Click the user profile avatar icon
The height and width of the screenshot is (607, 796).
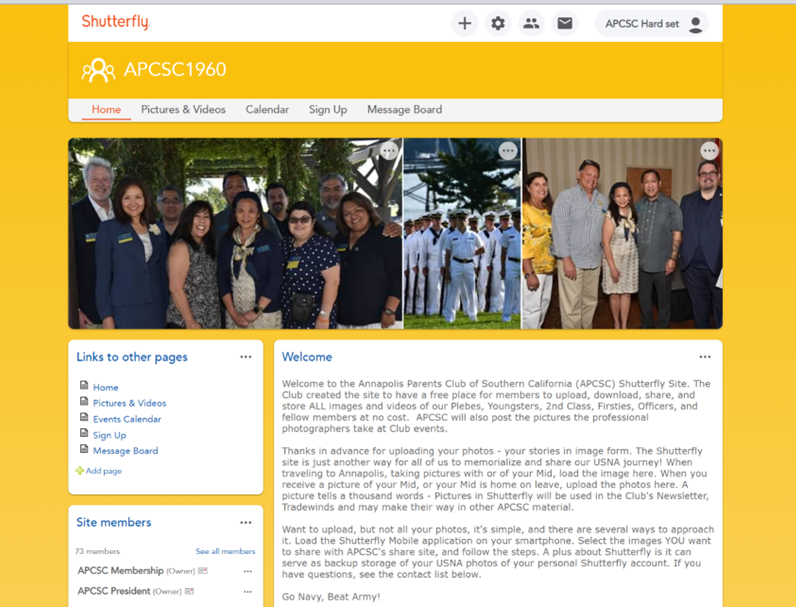(695, 24)
